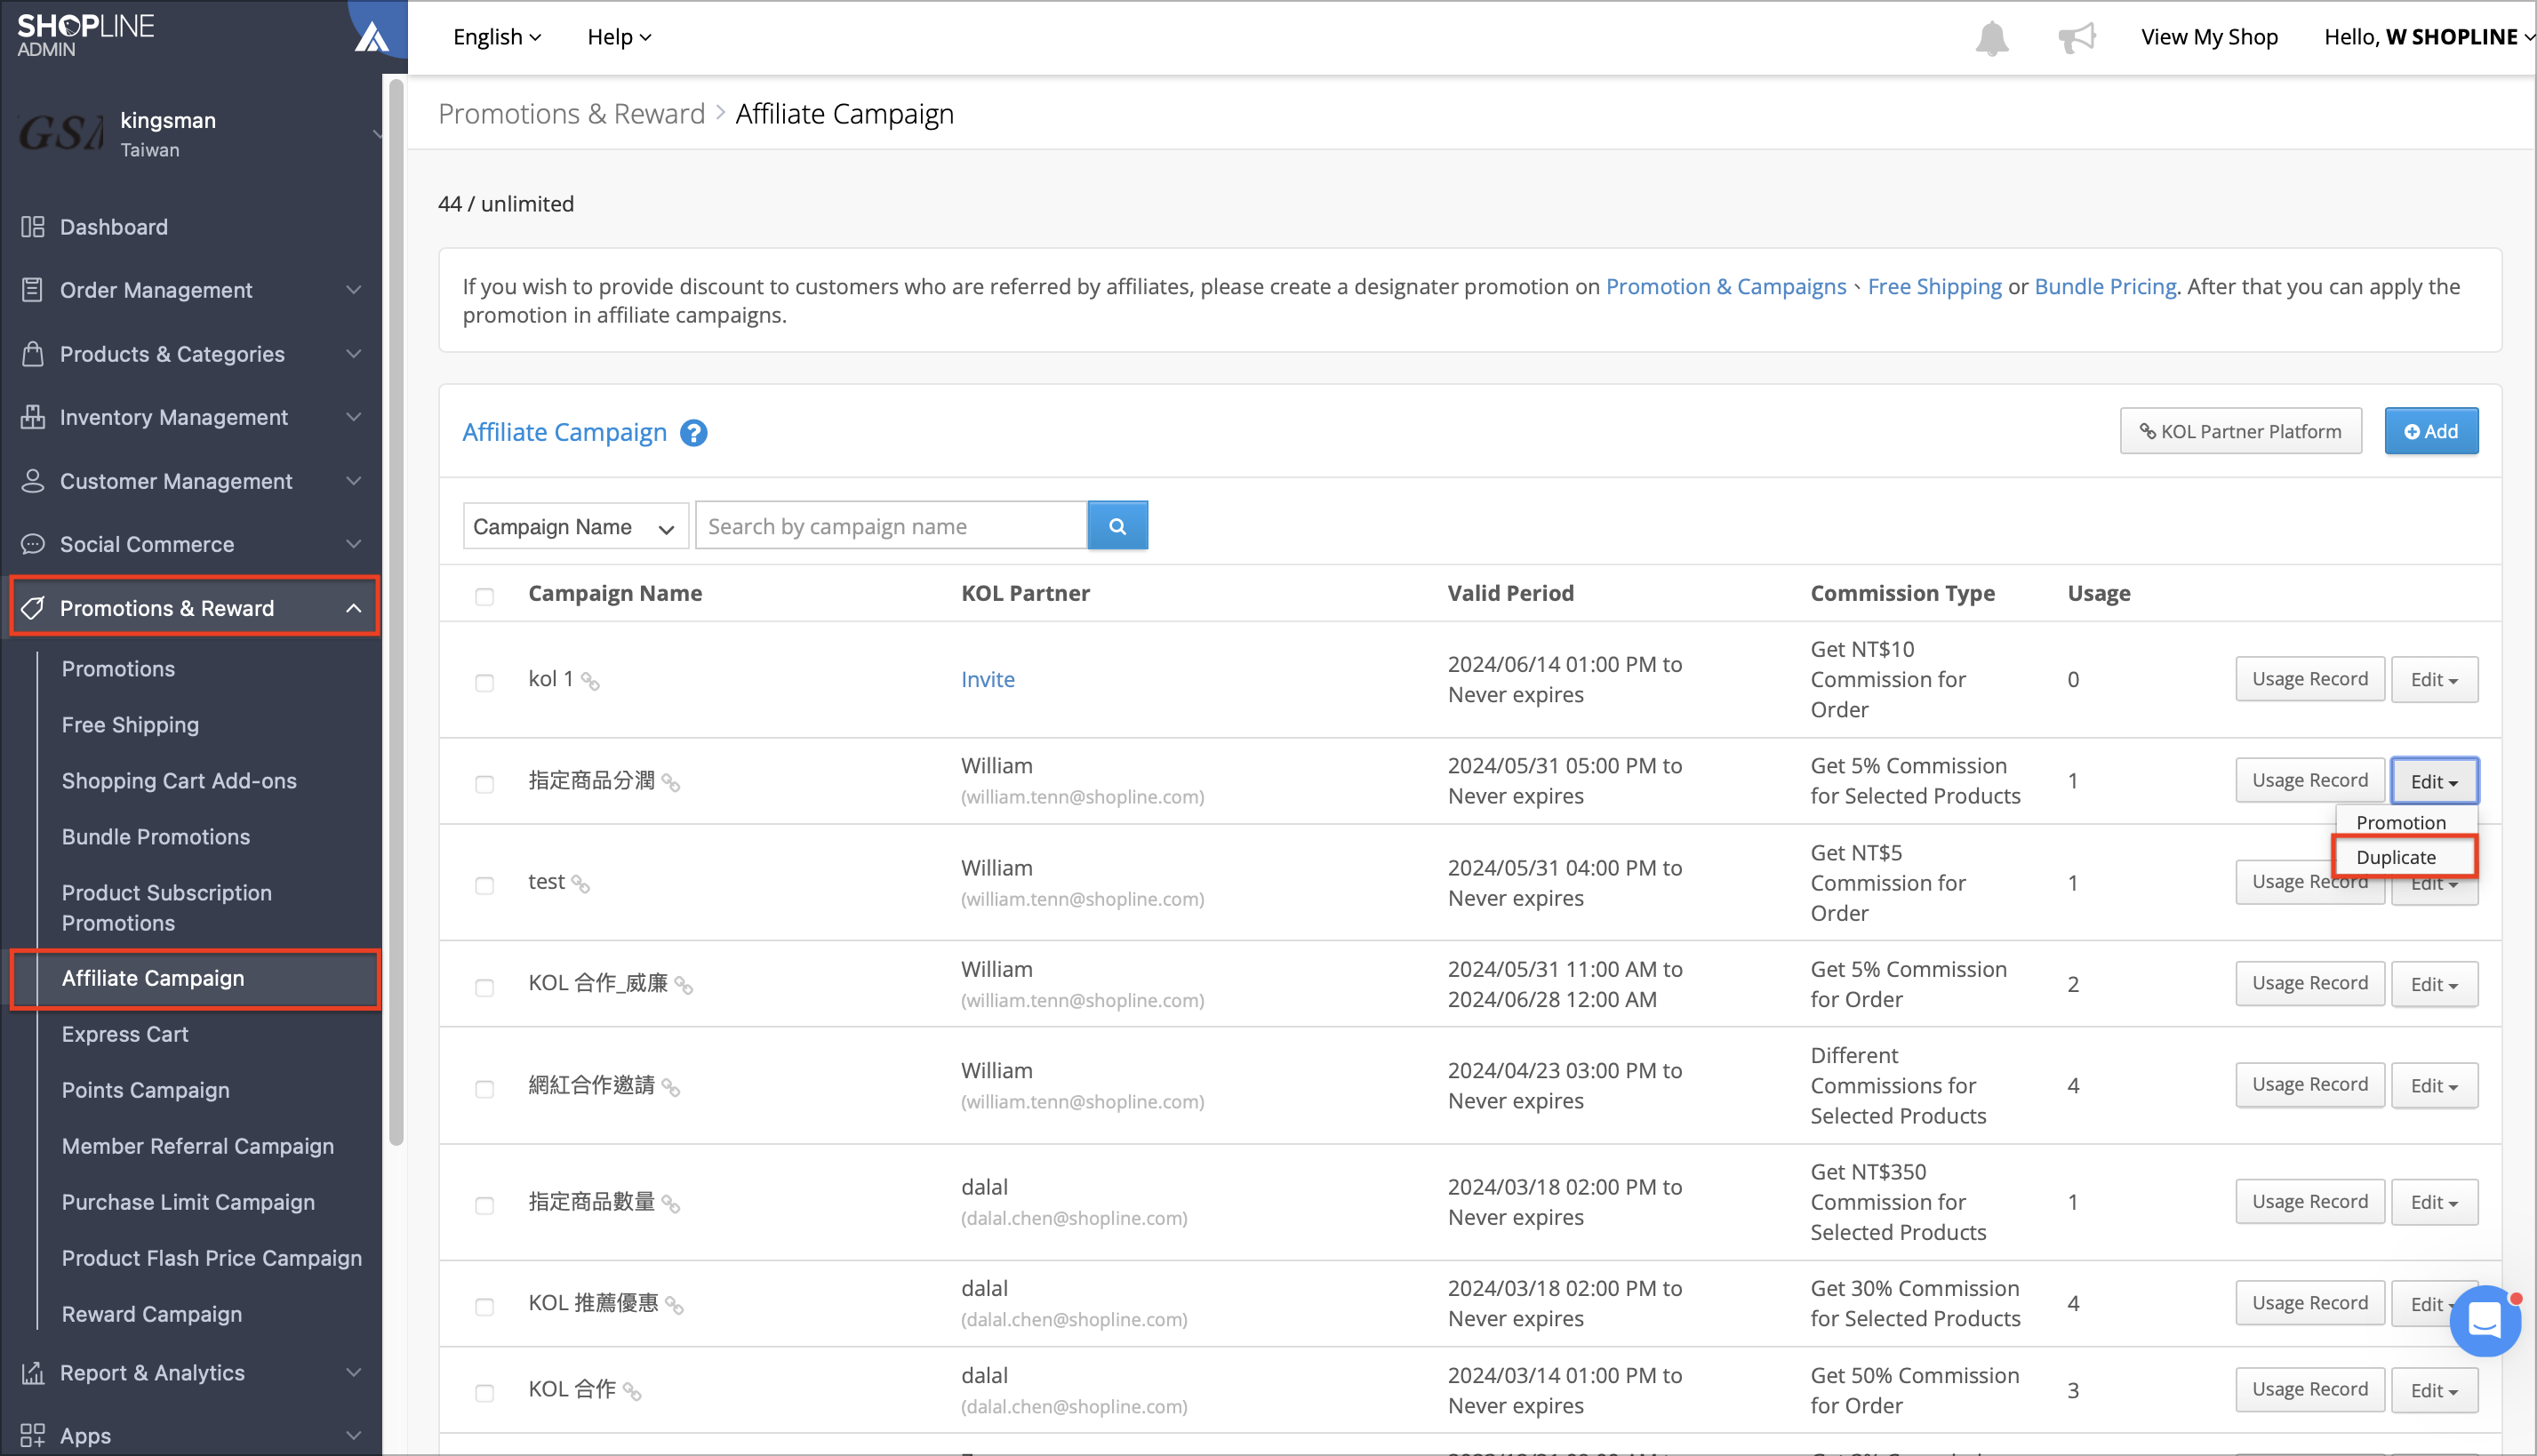2537x1456 pixels.
Task: Open the Campaign Name filter dropdown
Action: click(x=576, y=526)
